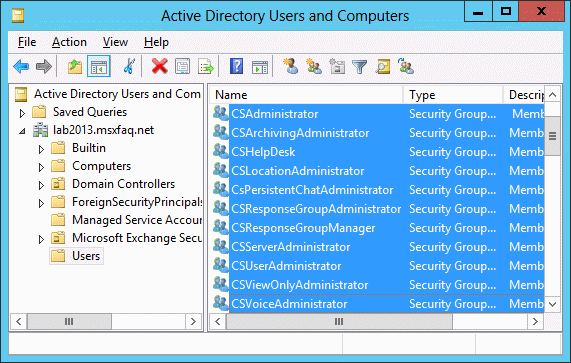Click the blue Help question mark icon
Image resolution: width=571 pixels, height=363 pixels.
click(x=236, y=66)
